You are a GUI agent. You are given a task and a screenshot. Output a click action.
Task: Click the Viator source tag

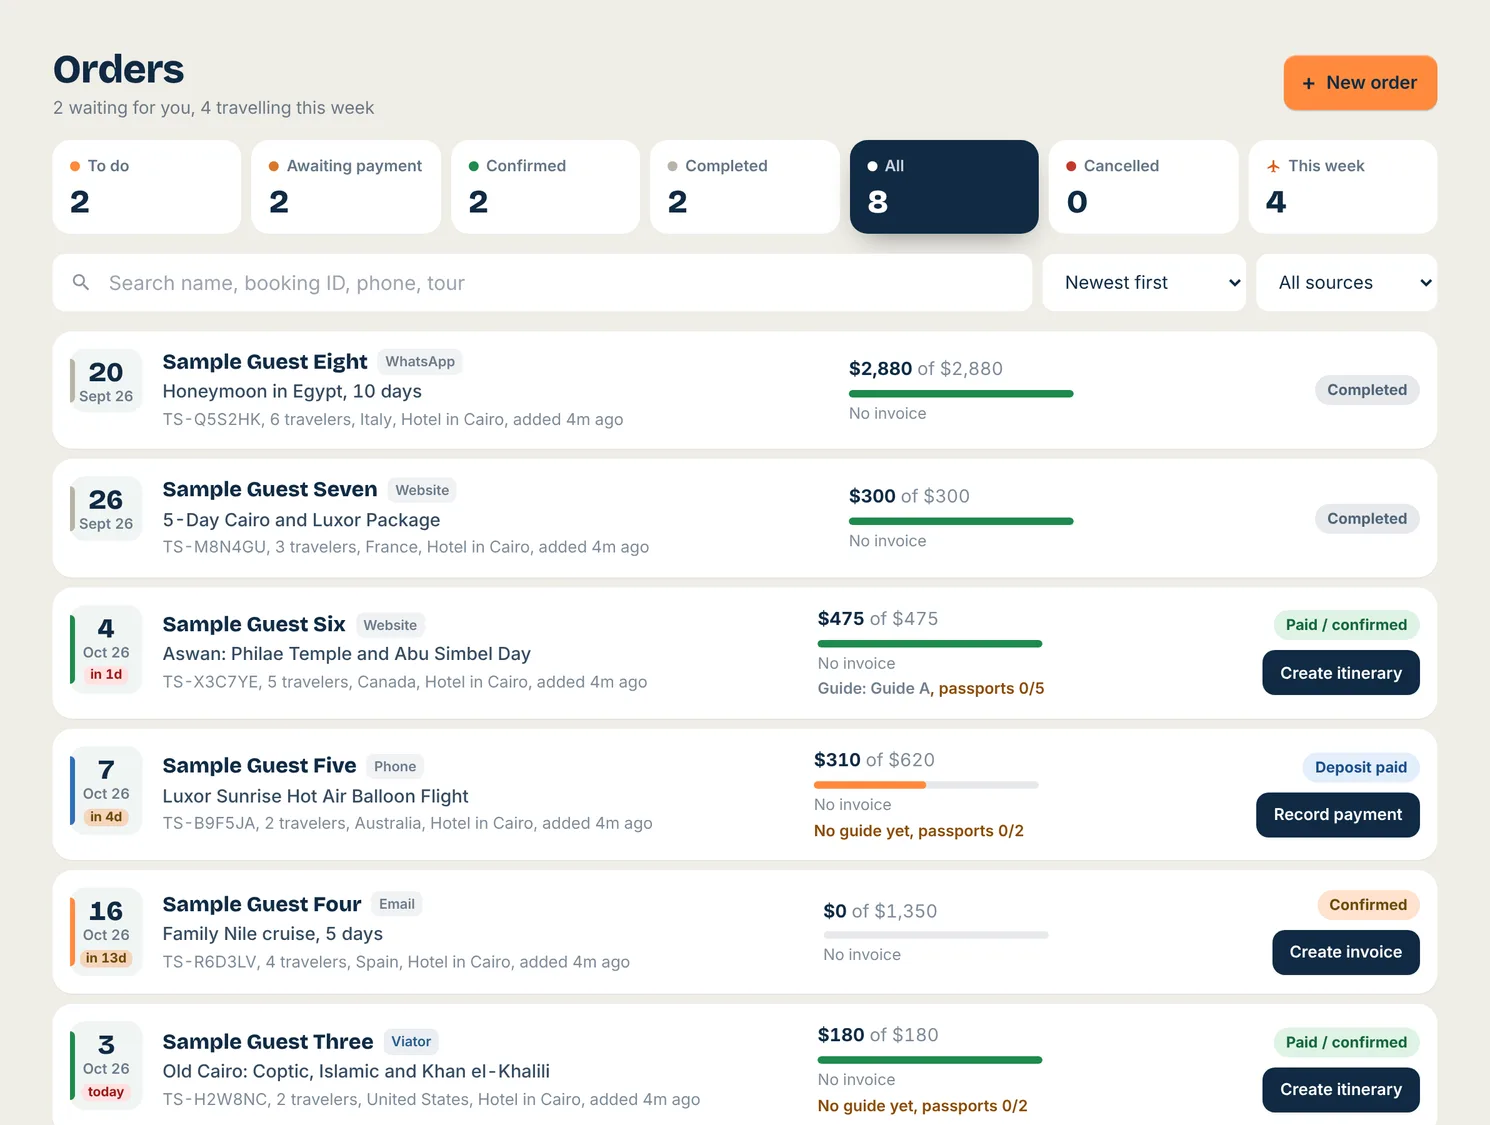[x=411, y=1042]
